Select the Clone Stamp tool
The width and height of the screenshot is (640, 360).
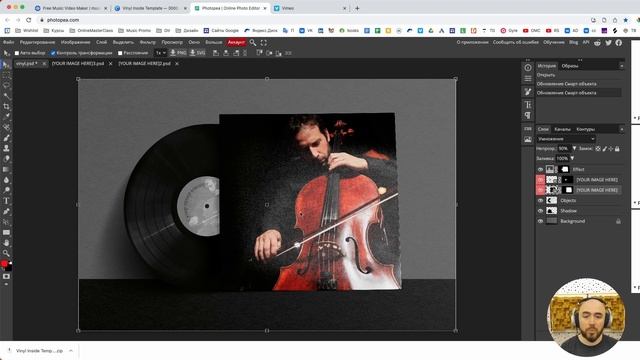point(6,149)
